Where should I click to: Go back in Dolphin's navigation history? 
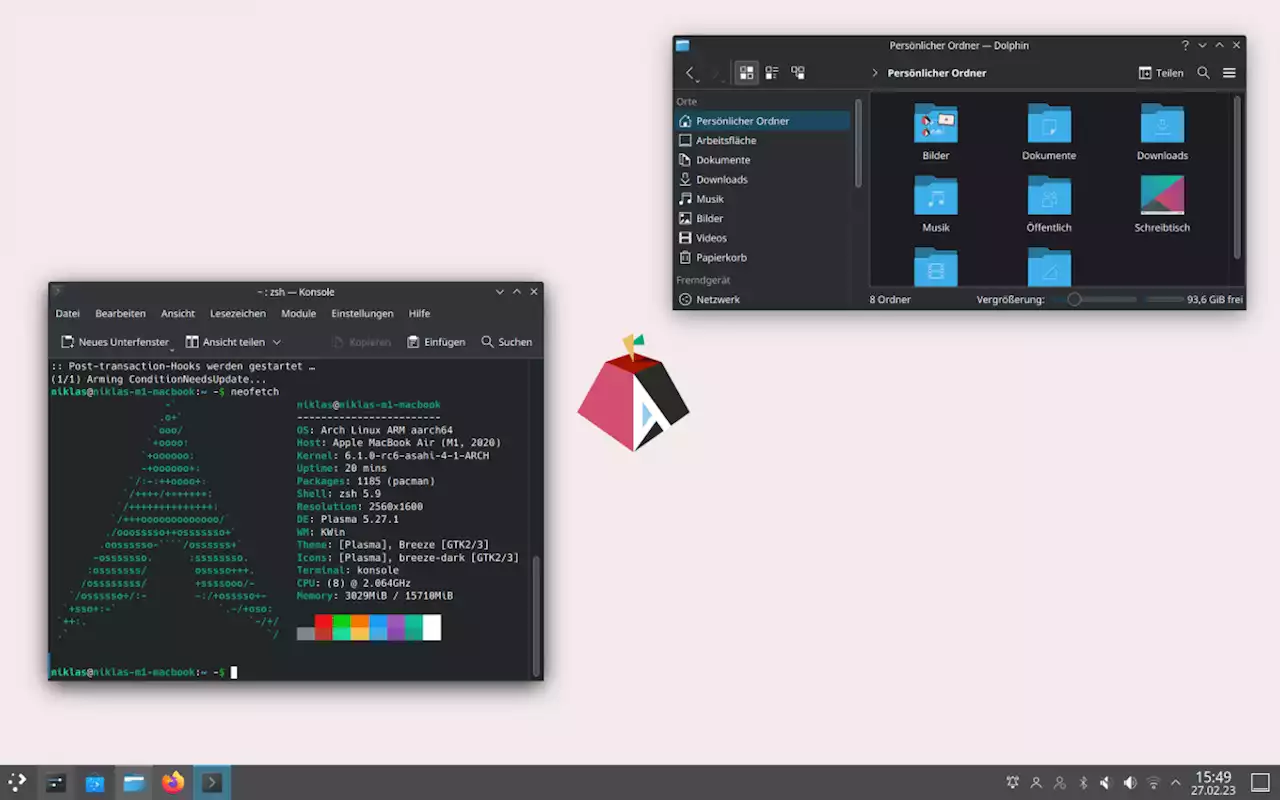click(690, 73)
